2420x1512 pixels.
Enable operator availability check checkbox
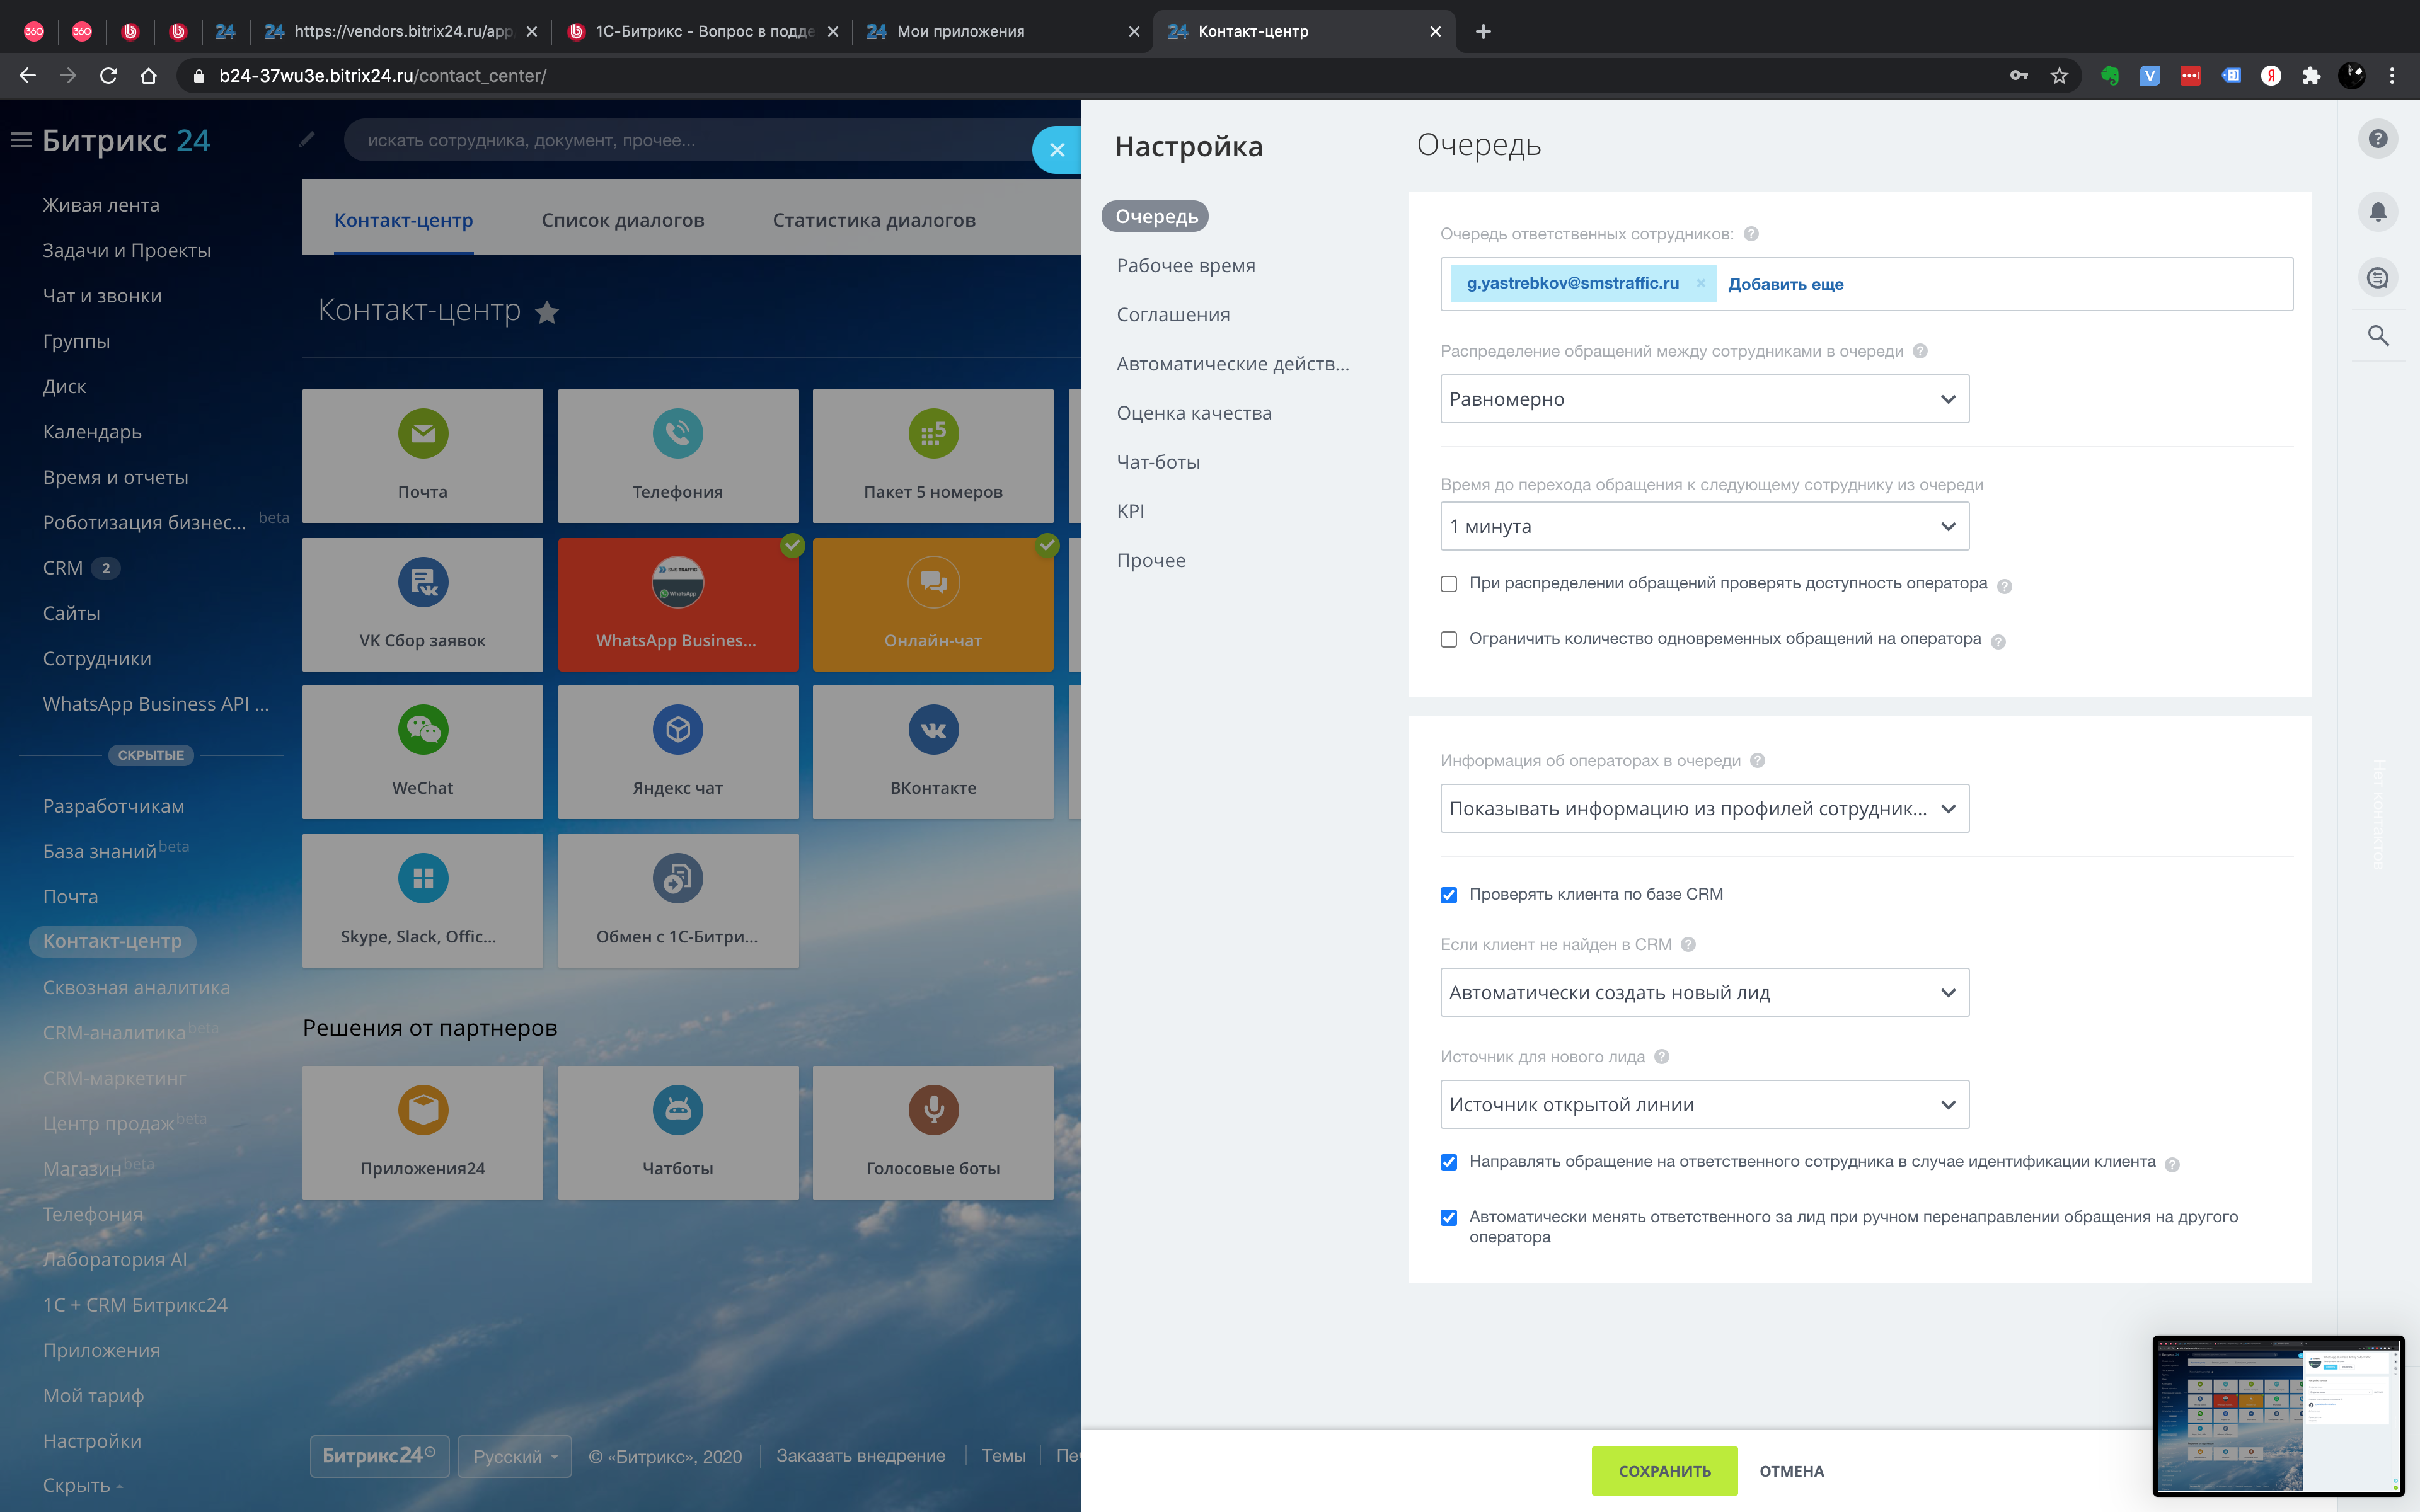point(1448,584)
